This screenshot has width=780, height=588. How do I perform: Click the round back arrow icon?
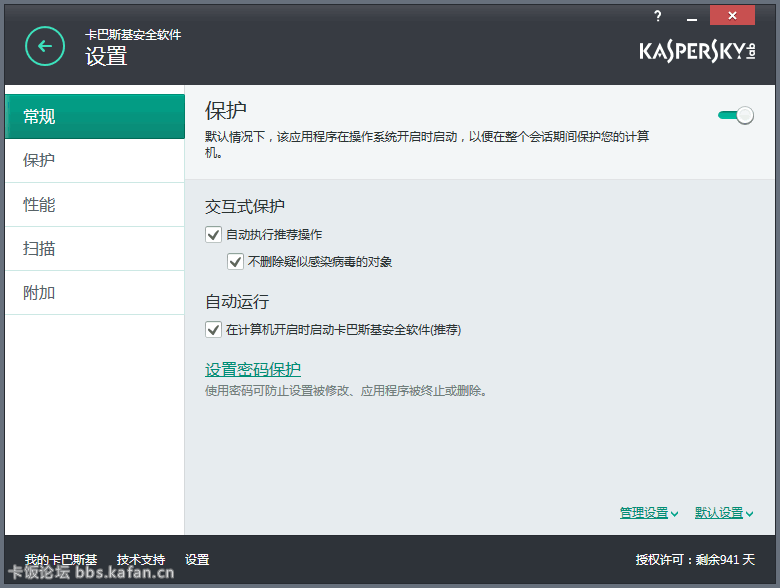45,46
